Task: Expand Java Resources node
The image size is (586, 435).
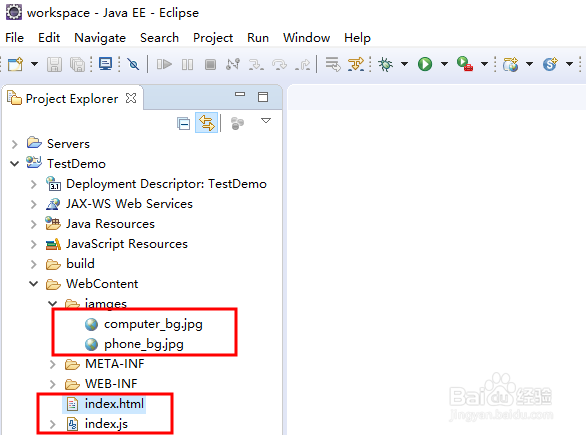Action: 34,224
